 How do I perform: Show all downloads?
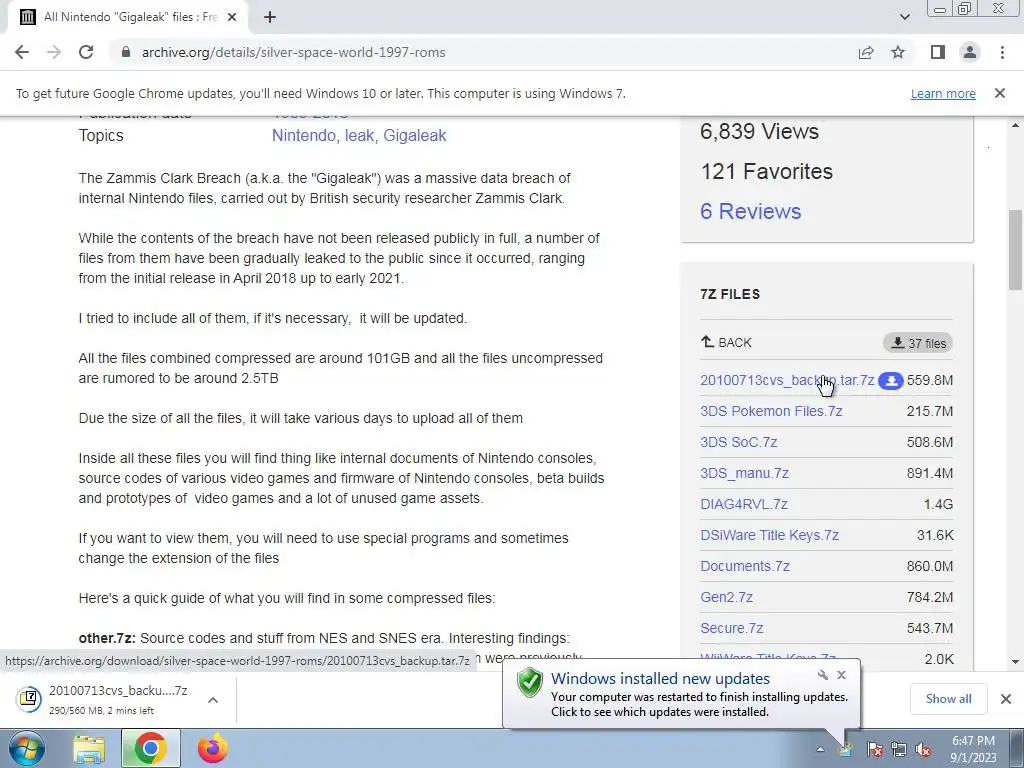coord(948,699)
